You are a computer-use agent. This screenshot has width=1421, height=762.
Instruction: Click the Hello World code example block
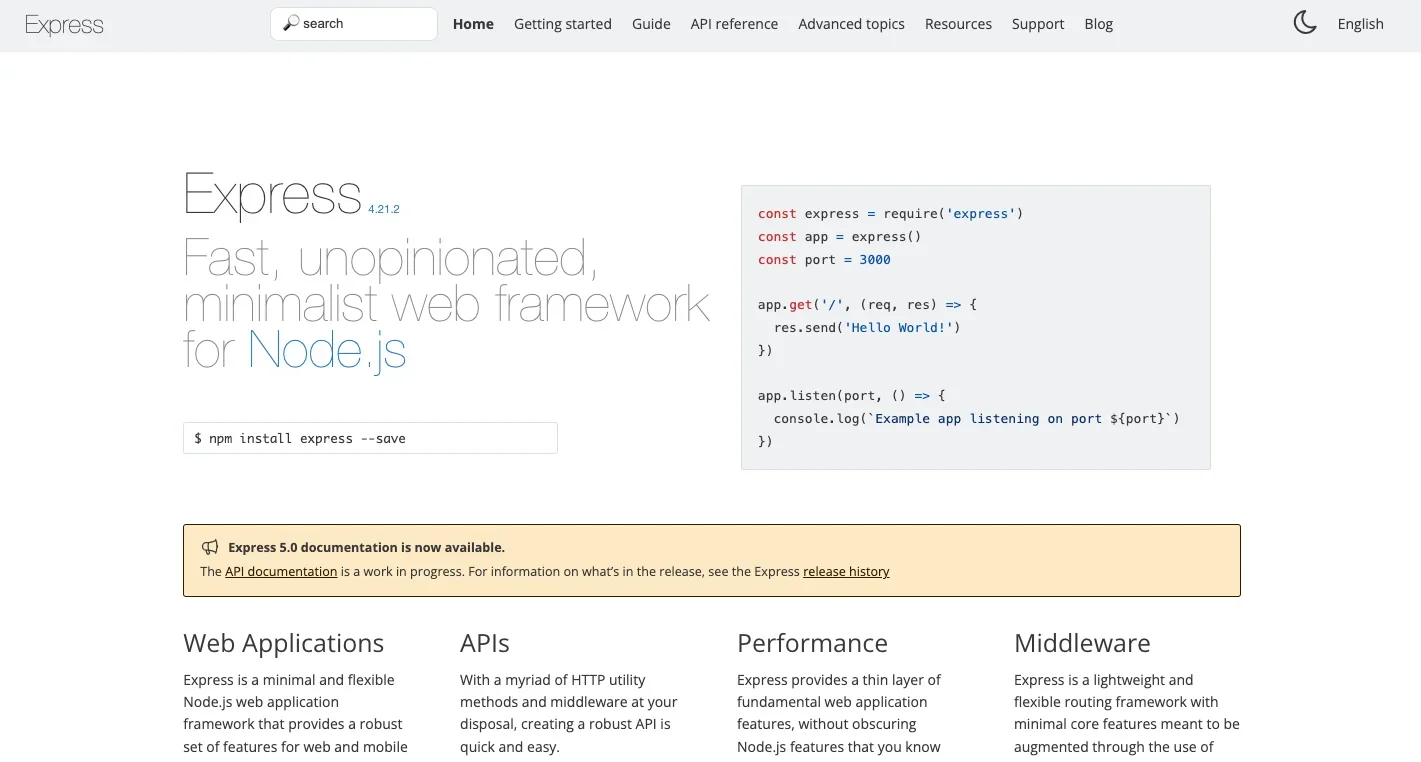click(975, 327)
